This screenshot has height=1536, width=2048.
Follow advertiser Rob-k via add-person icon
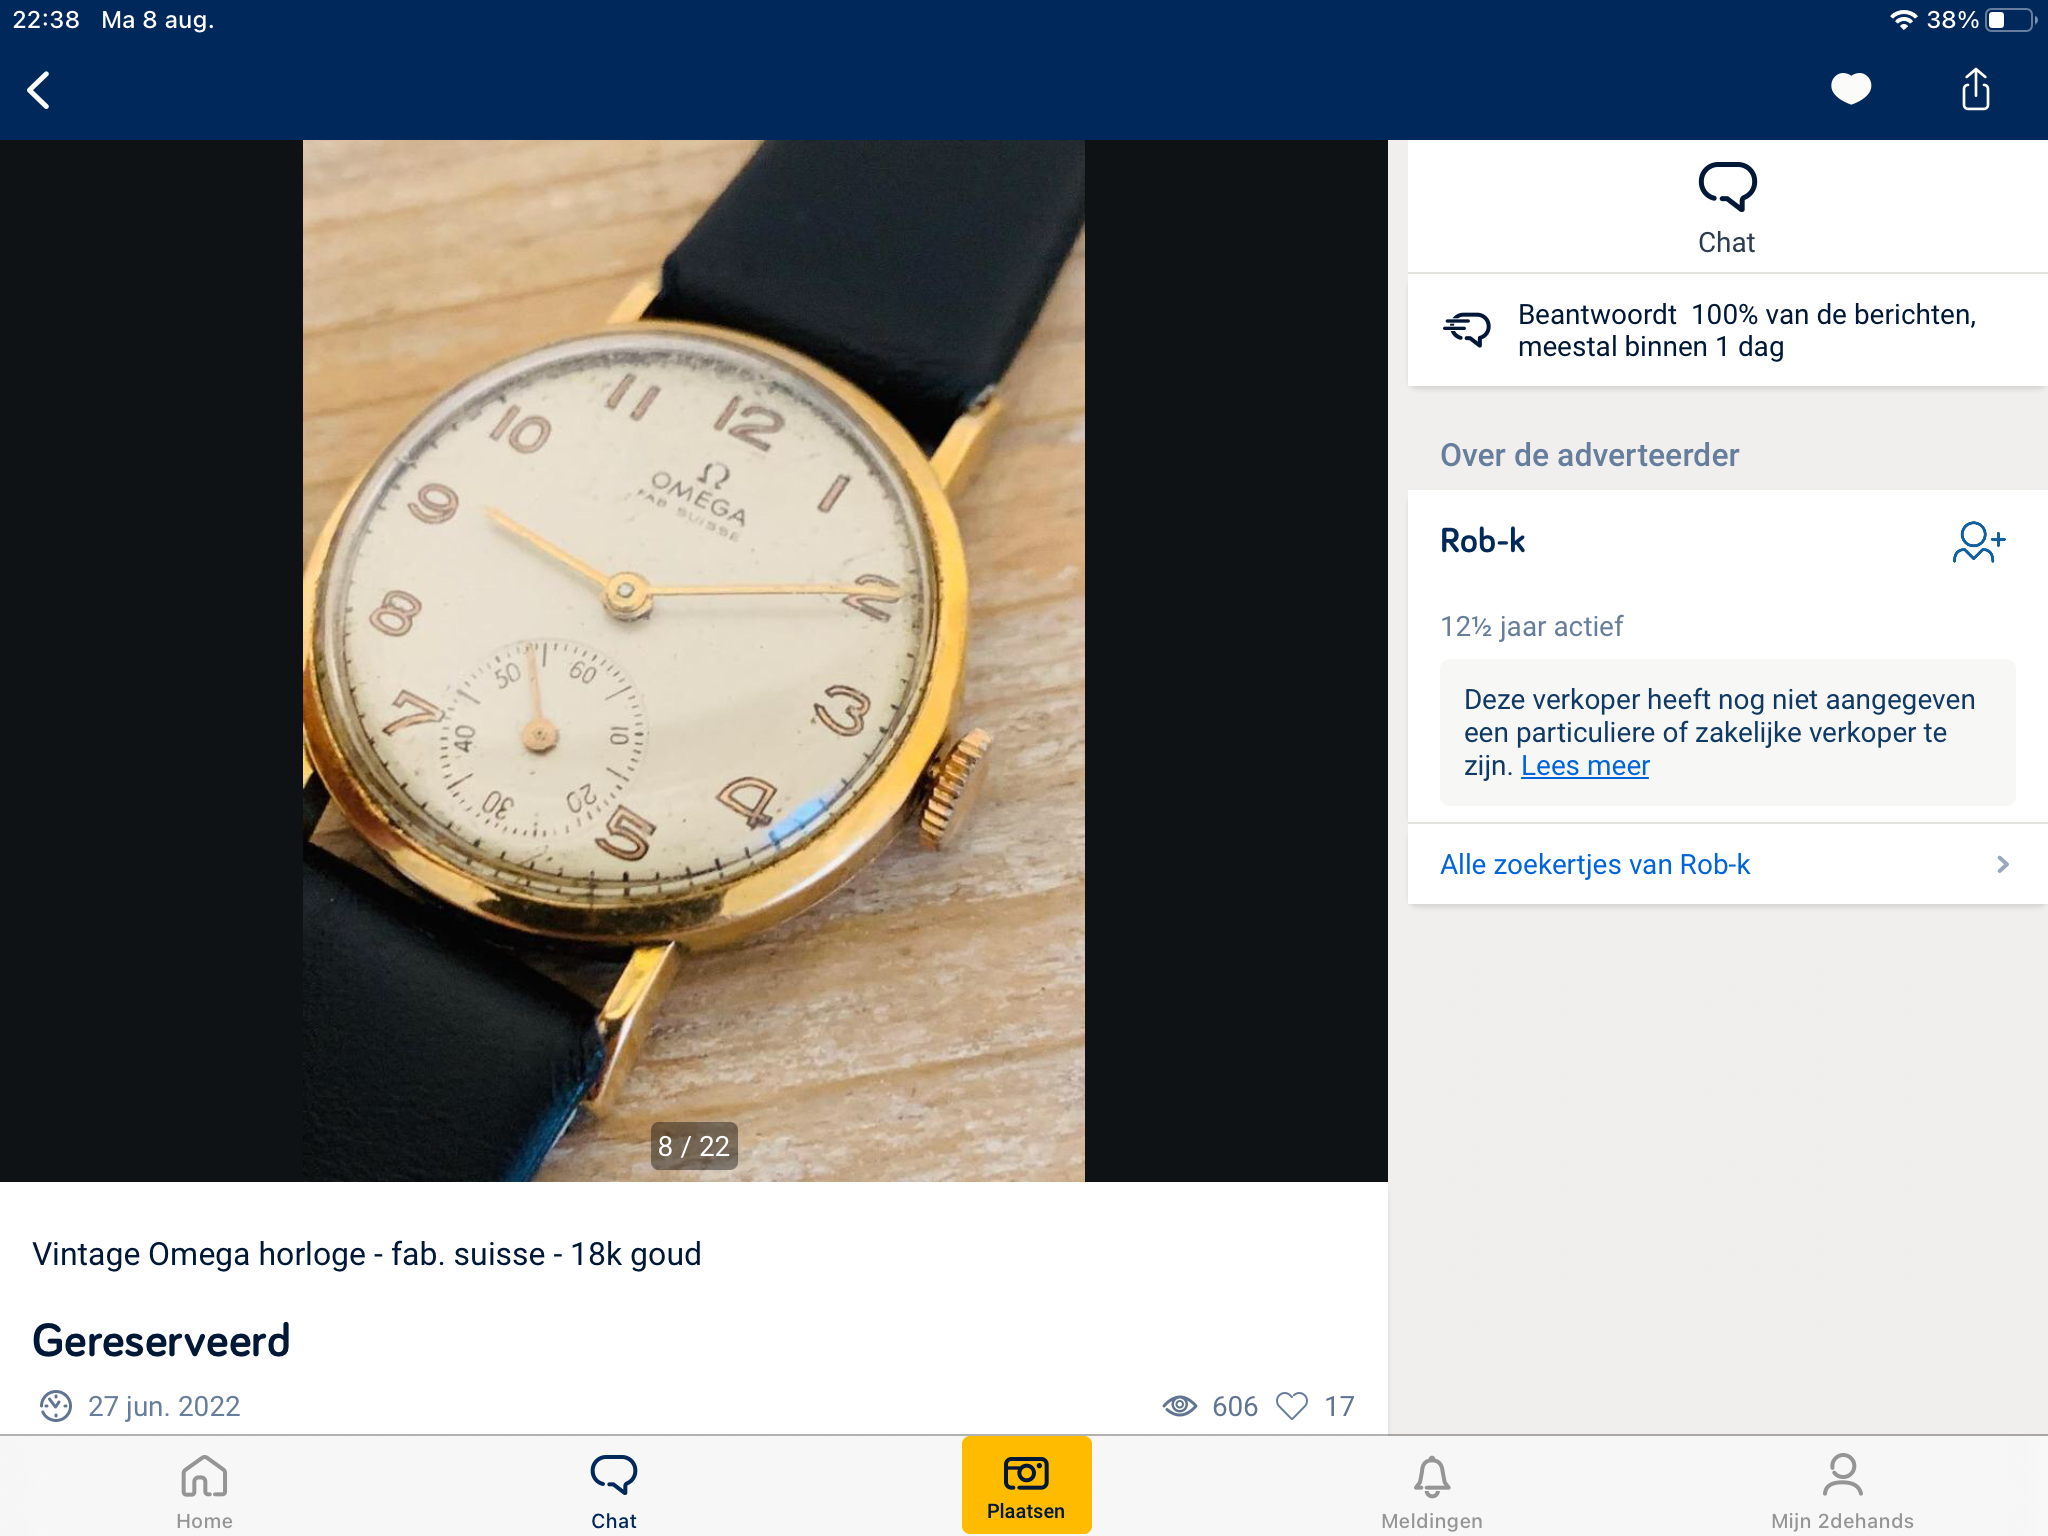pyautogui.click(x=1979, y=542)
